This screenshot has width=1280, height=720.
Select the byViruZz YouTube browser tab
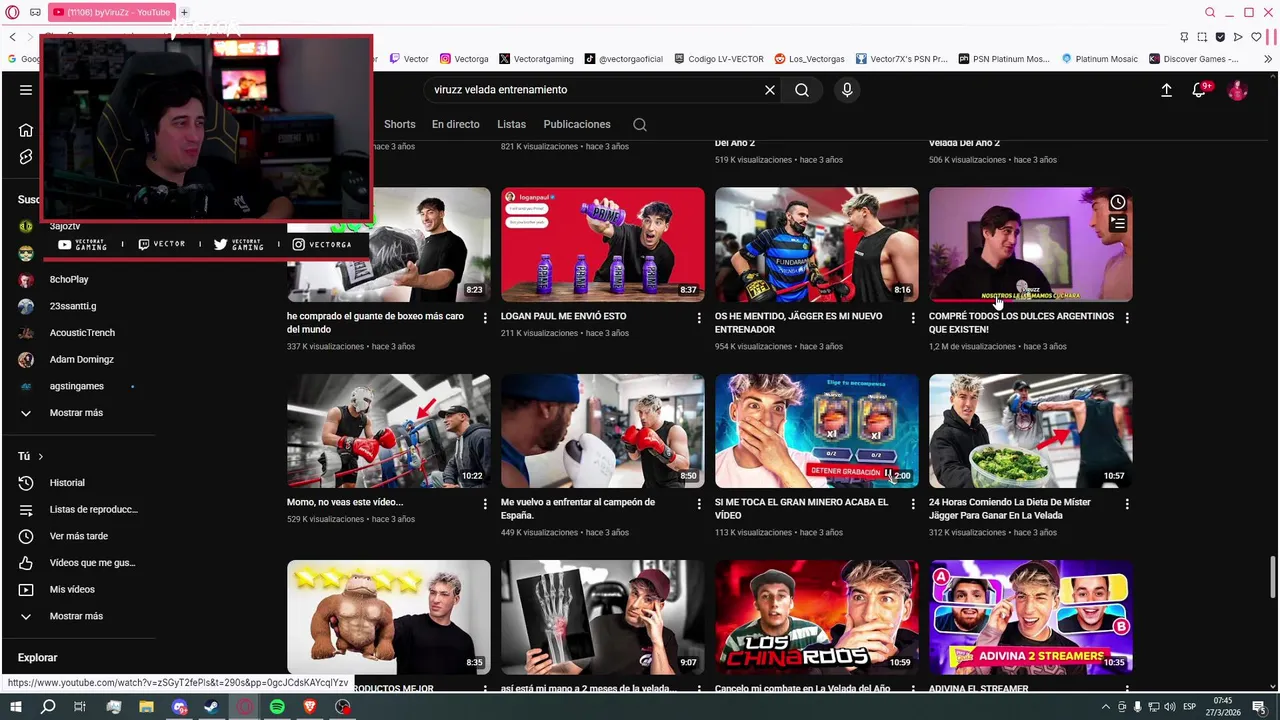click(x=112, y=12)
